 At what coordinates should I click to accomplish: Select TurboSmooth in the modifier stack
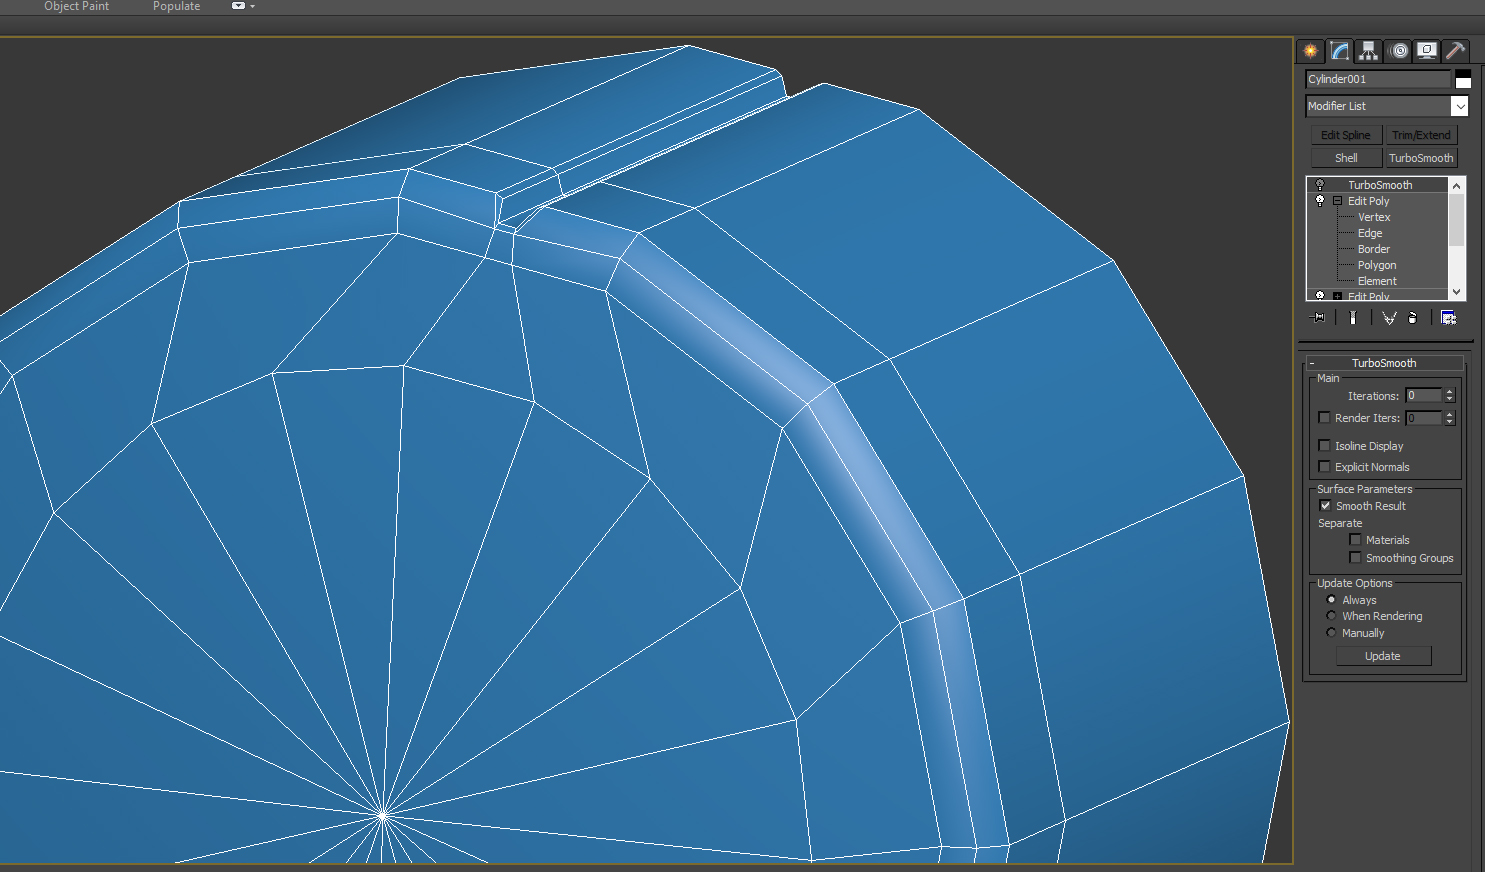coord(1380,185)
